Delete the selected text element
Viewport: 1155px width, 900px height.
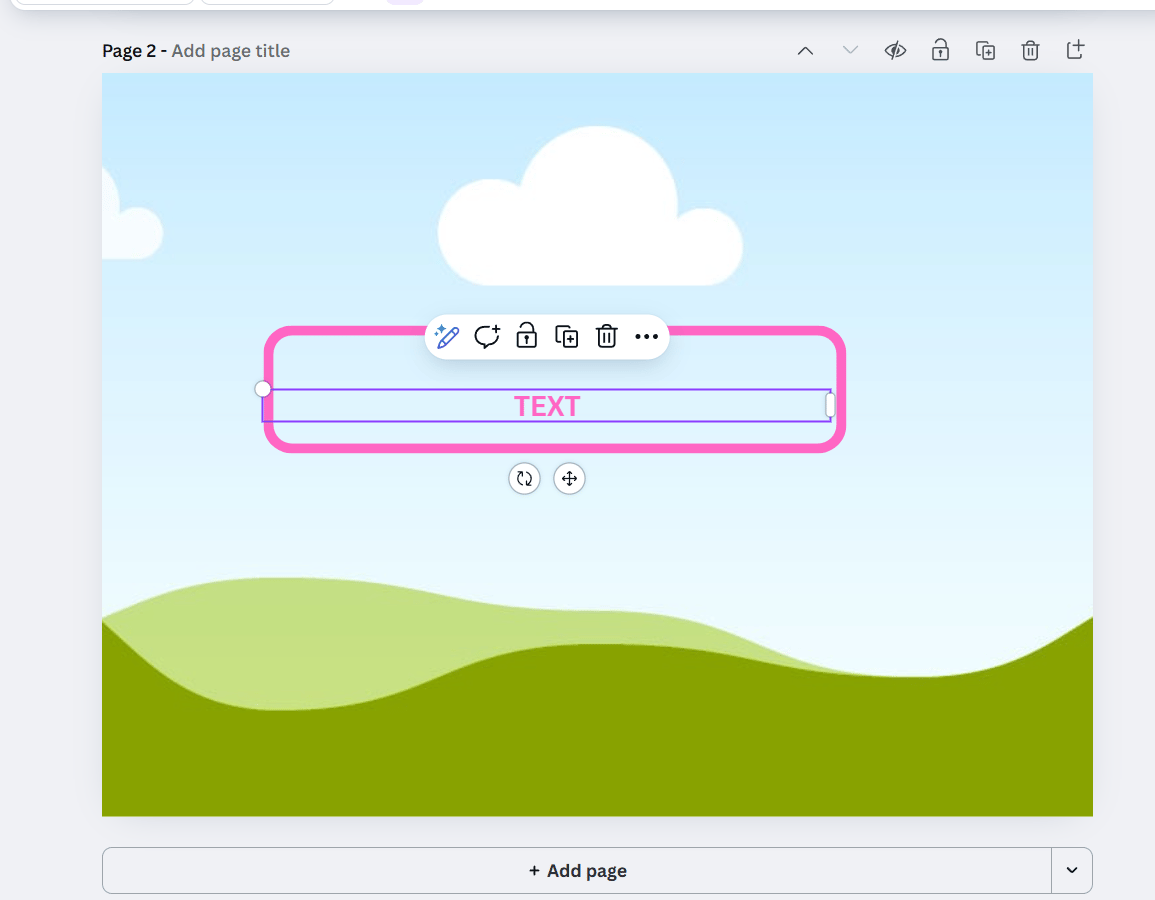(x=606, y=336)
